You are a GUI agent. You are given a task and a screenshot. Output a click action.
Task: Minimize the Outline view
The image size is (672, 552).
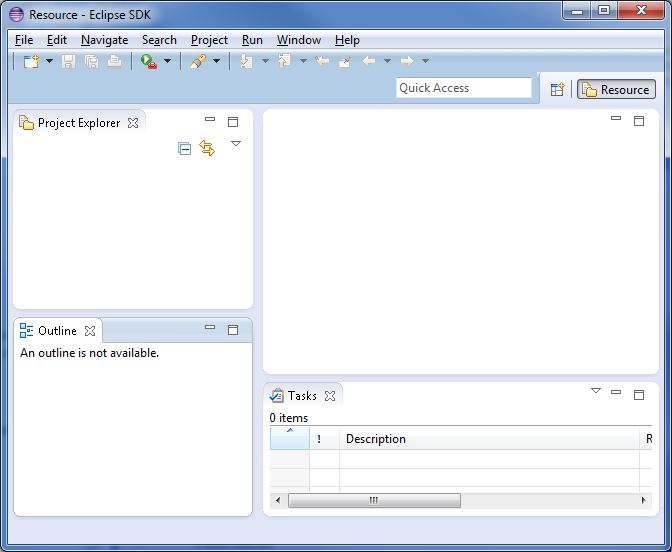[210, 327]
